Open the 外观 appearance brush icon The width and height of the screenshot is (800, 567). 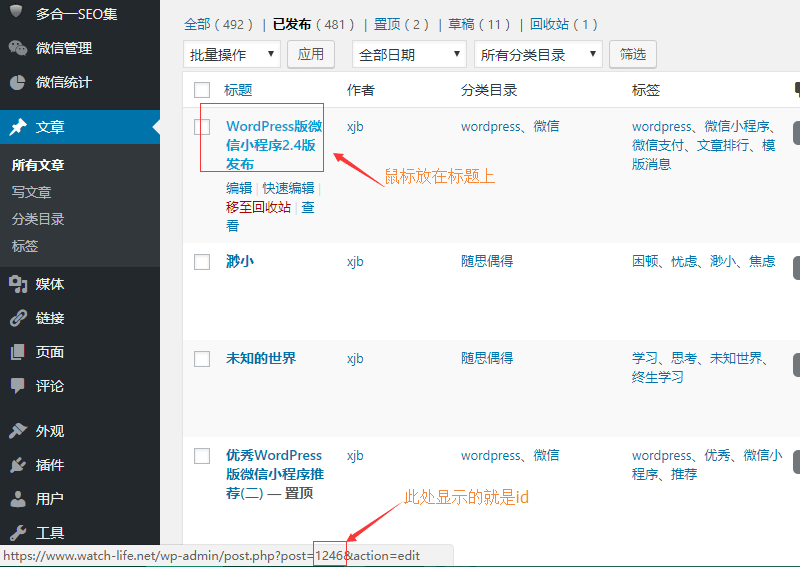point(18,431)
